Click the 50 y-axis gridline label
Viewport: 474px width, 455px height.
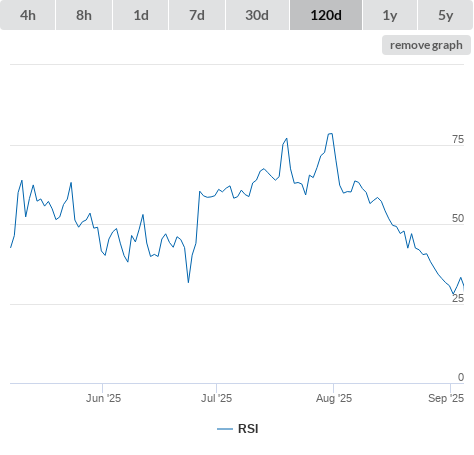[458, 218]
